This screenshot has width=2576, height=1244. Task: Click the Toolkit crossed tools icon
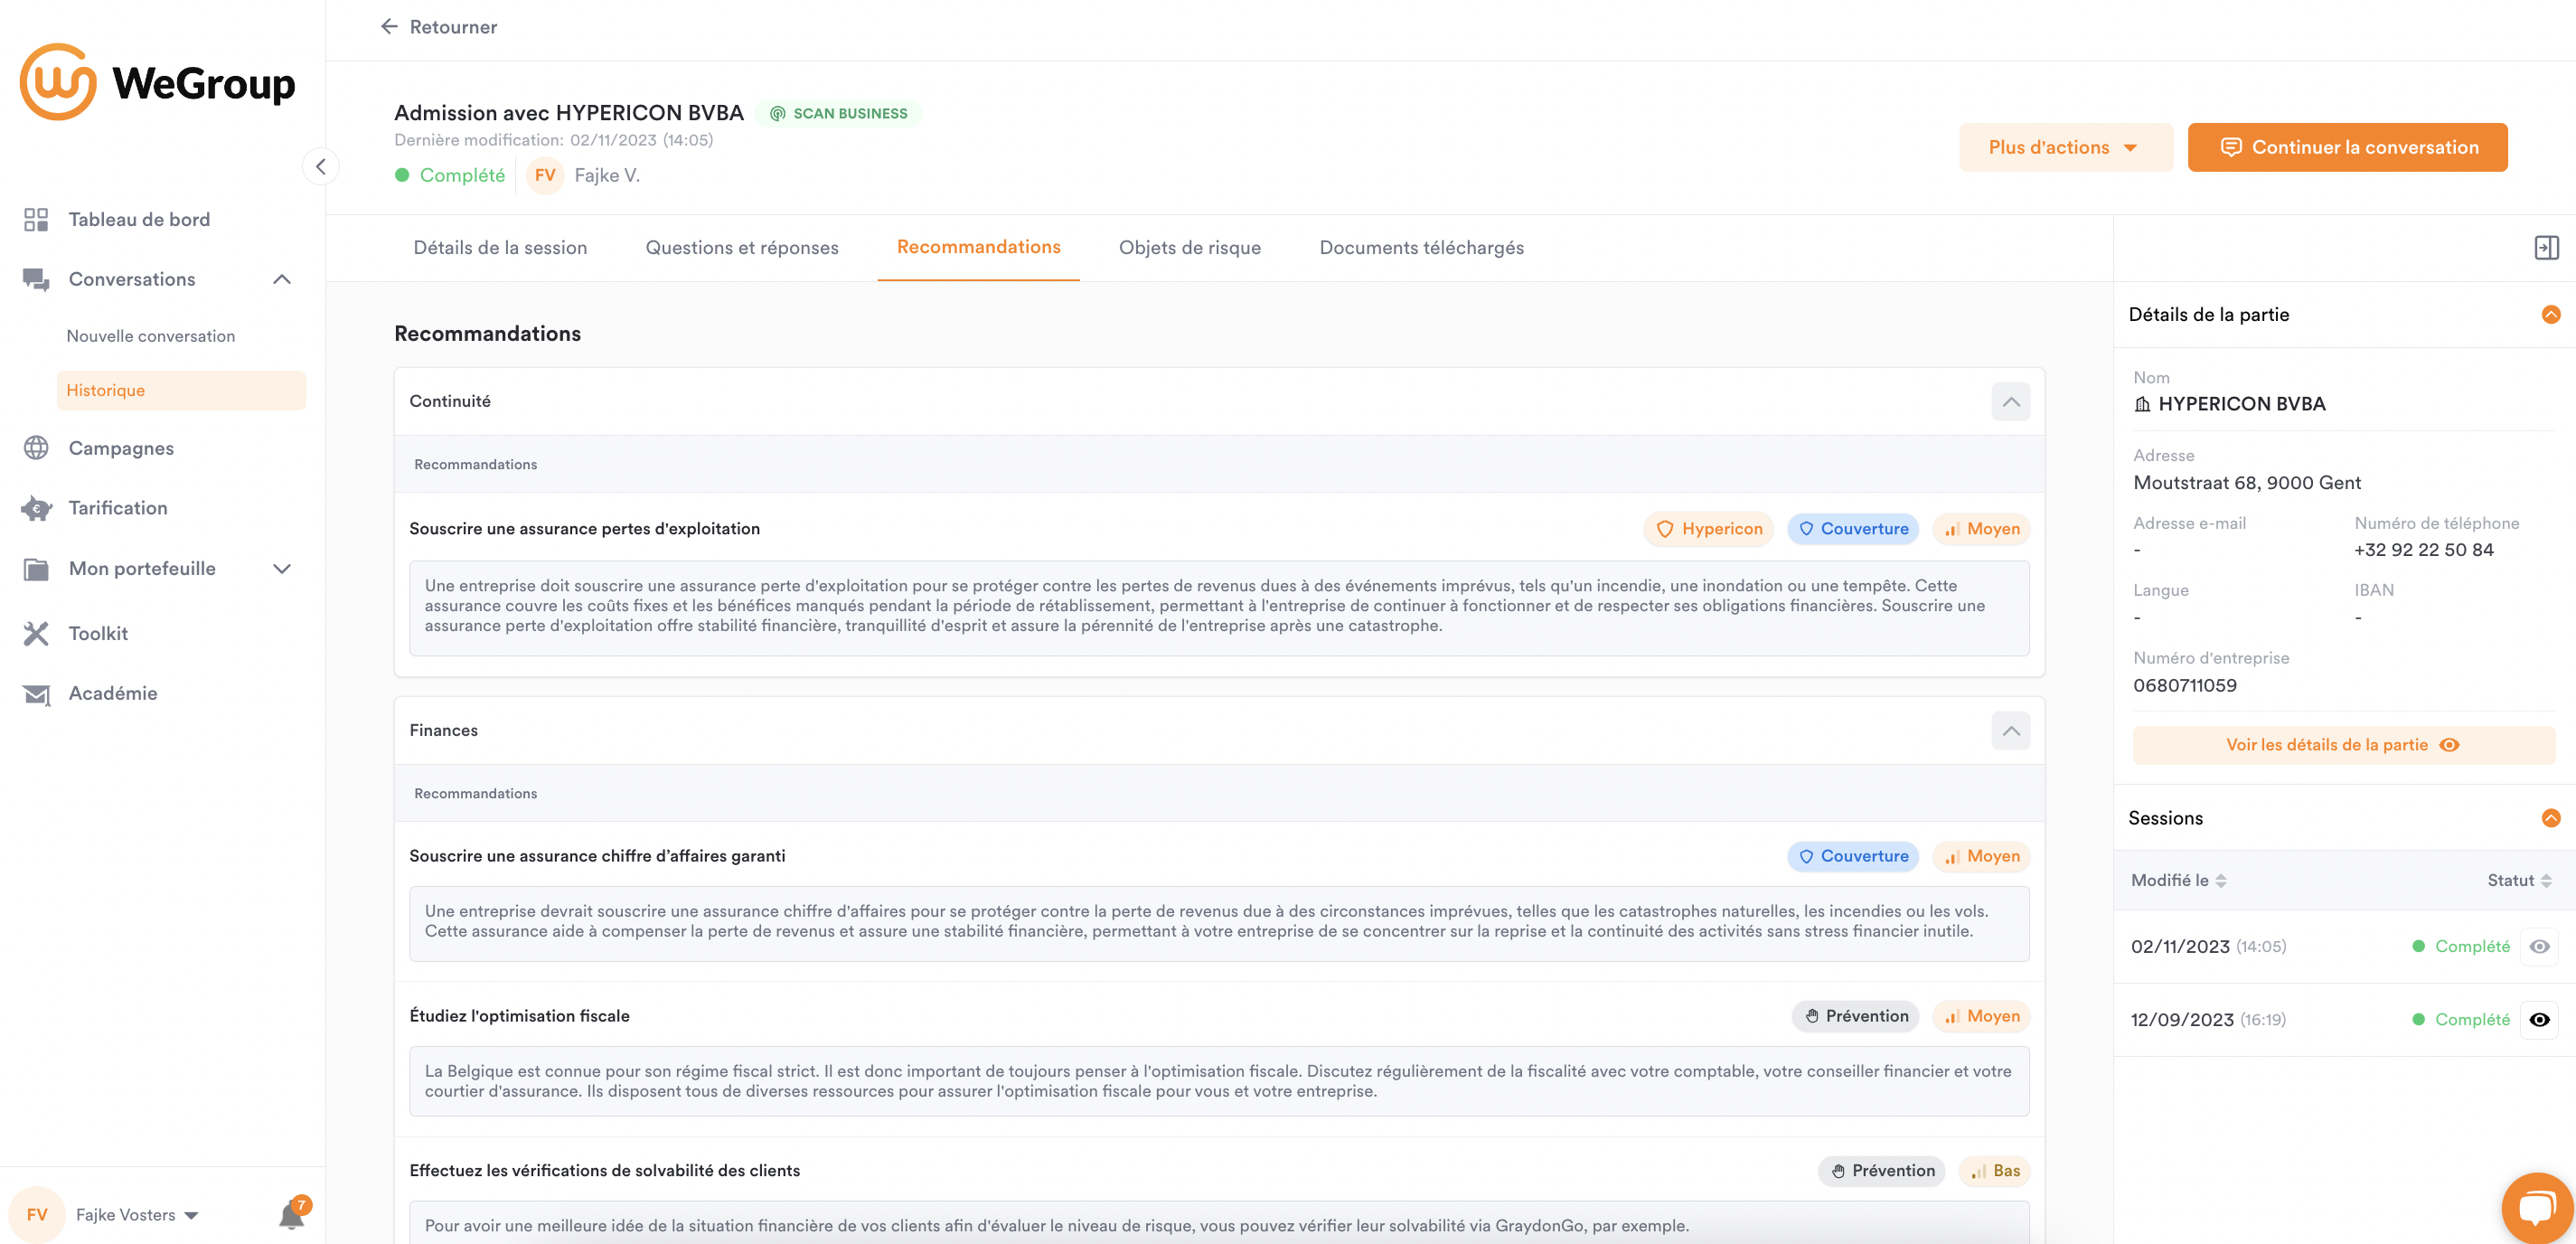tap(36, 633)
